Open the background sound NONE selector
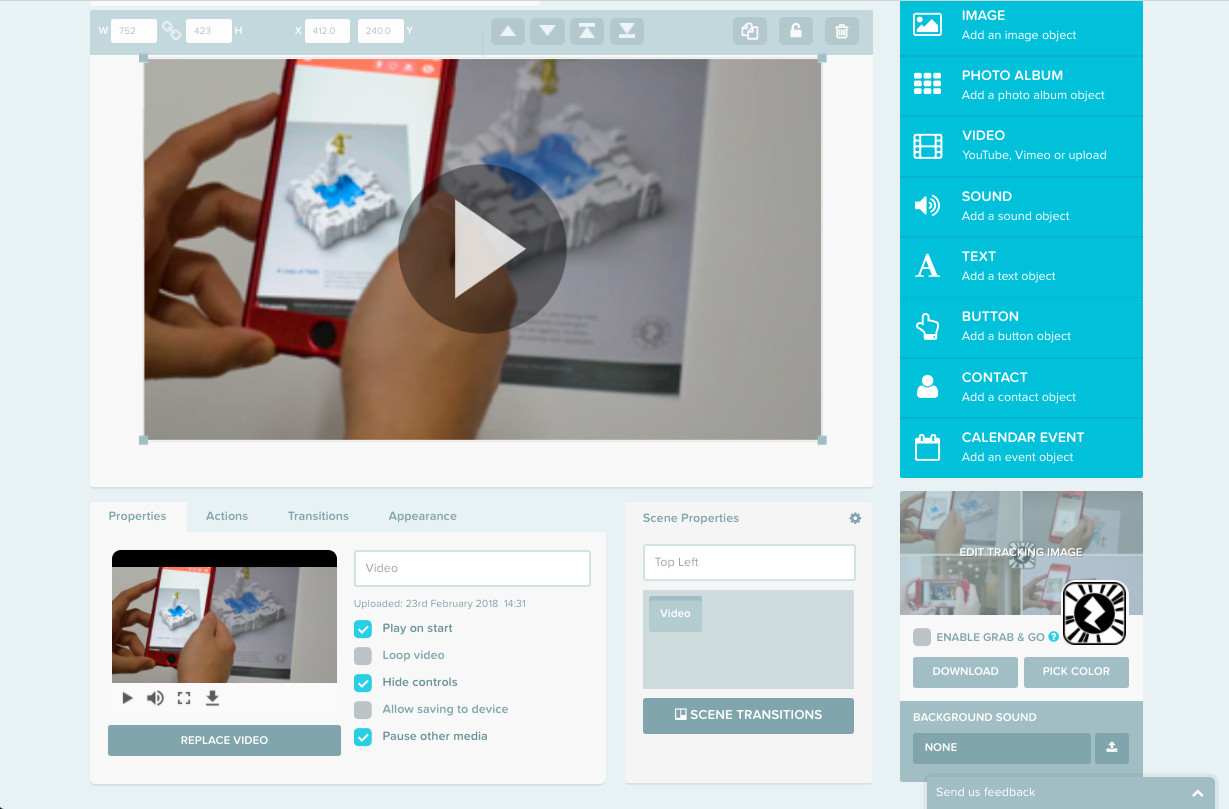This screenshot has height=809, width=1229. pyautogui.click(x=1001, y=748)
